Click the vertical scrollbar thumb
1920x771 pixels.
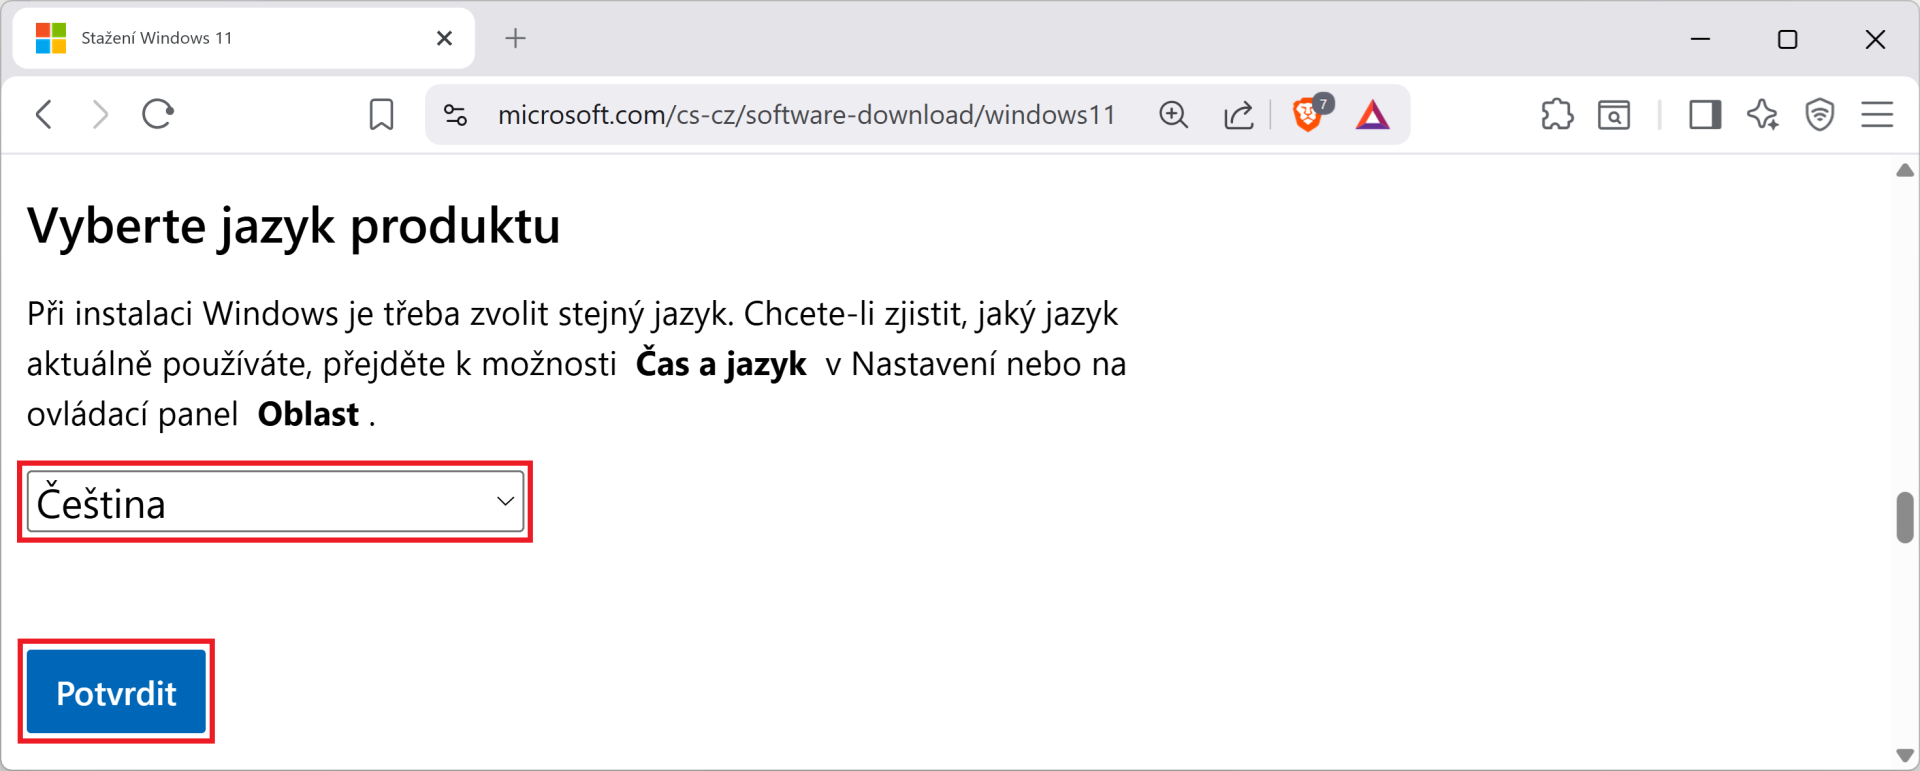pyautogui.click(x=1905, y=516)
